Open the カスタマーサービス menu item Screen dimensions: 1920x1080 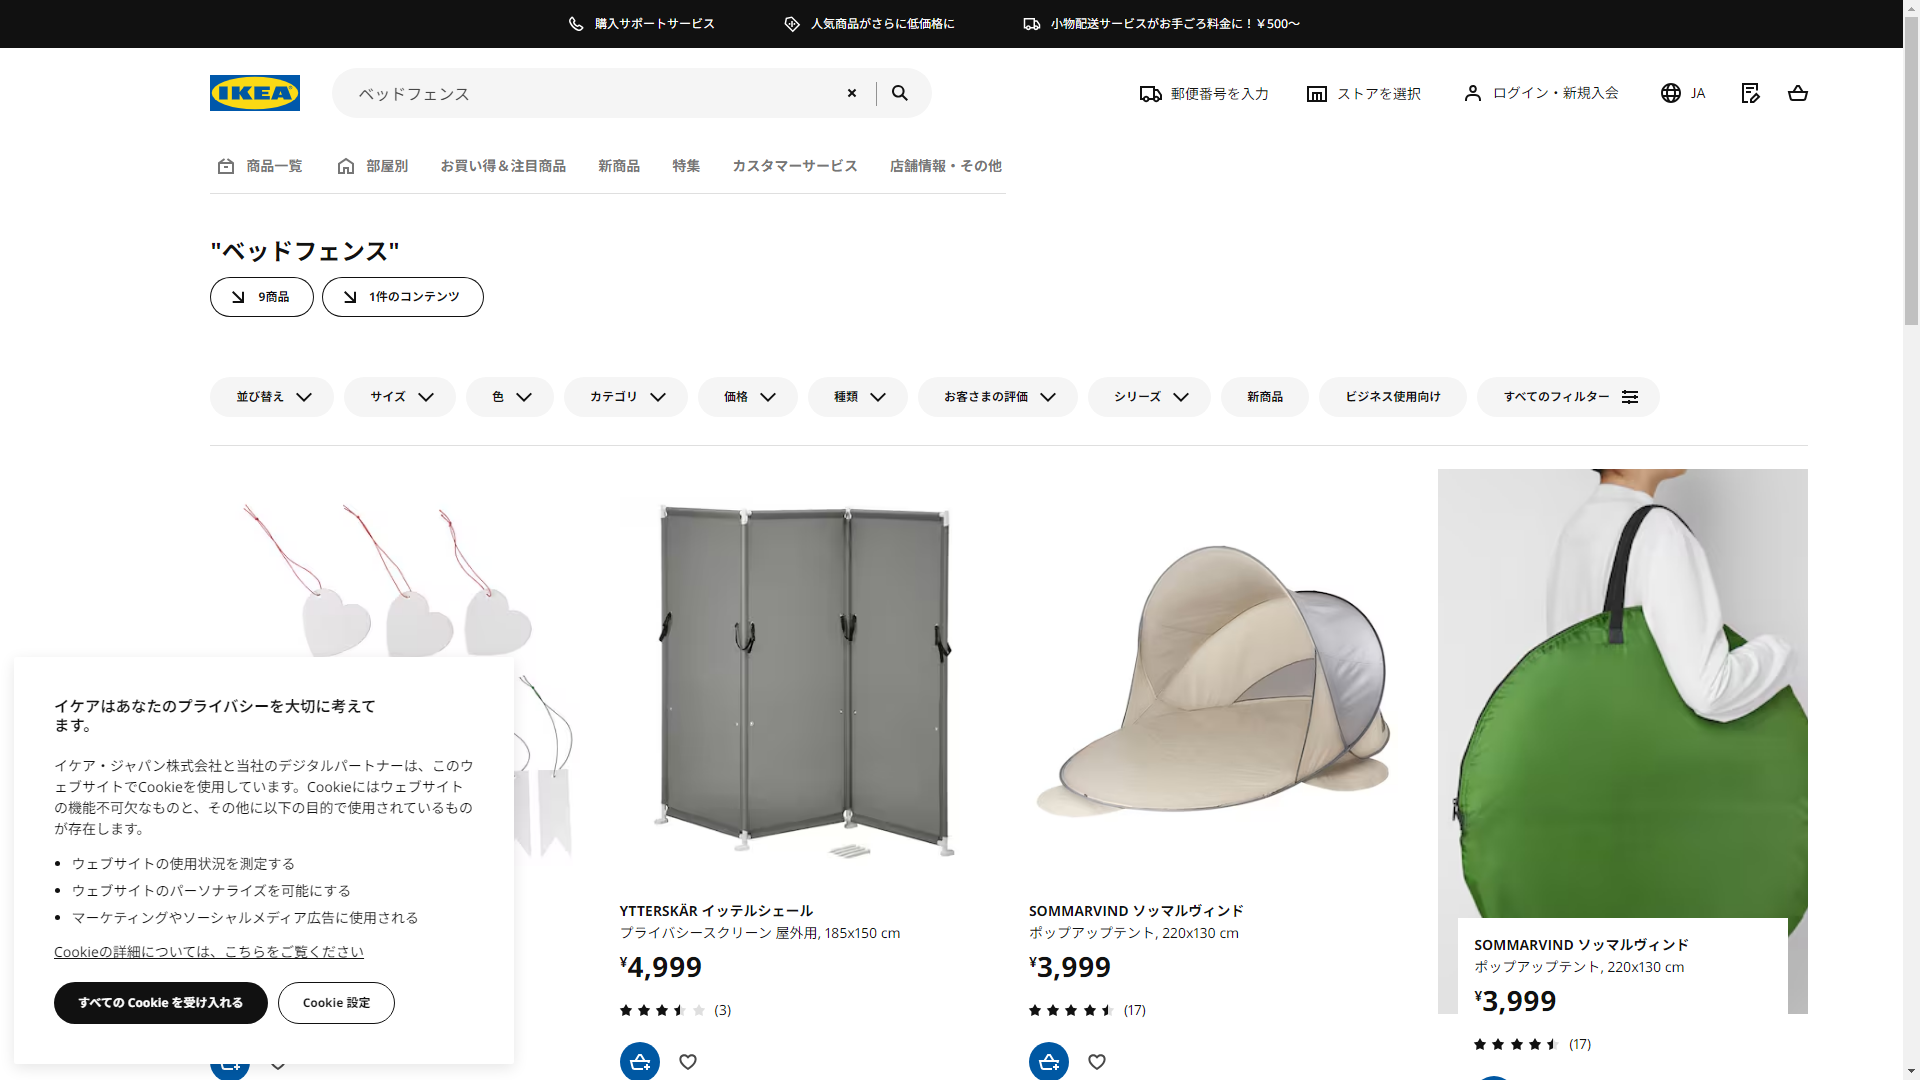(794, 166)
